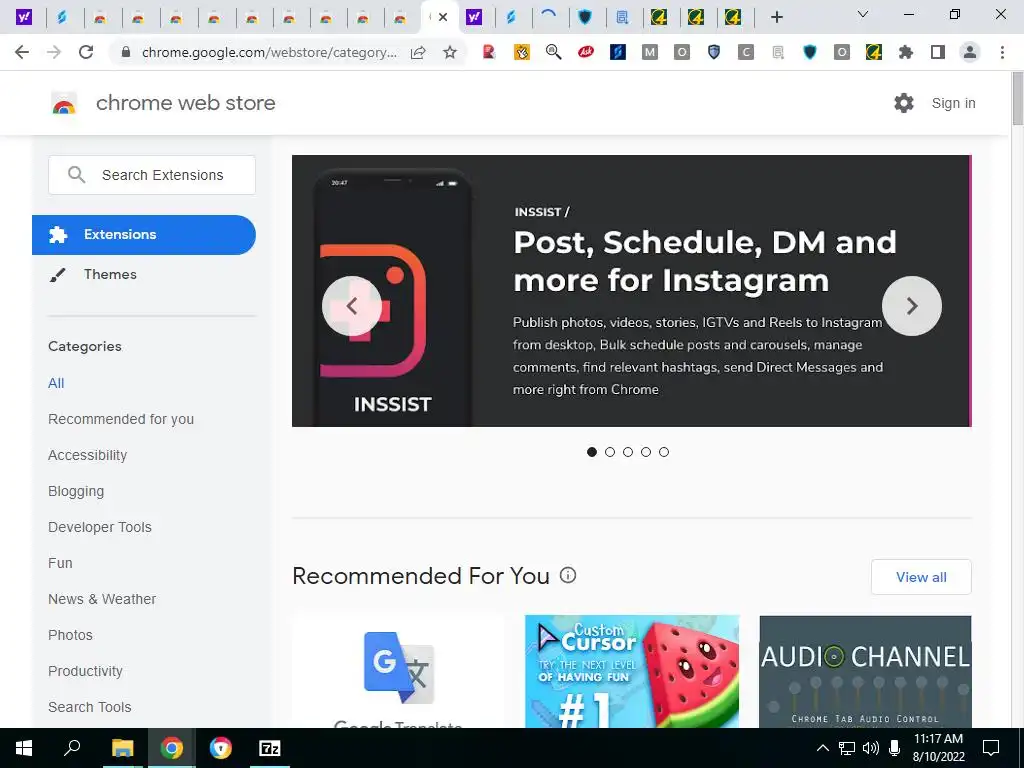Click the Chrome Web Store rainbow logo
1024x768 pixels.
pyautogui.click(x=64, y=103)
